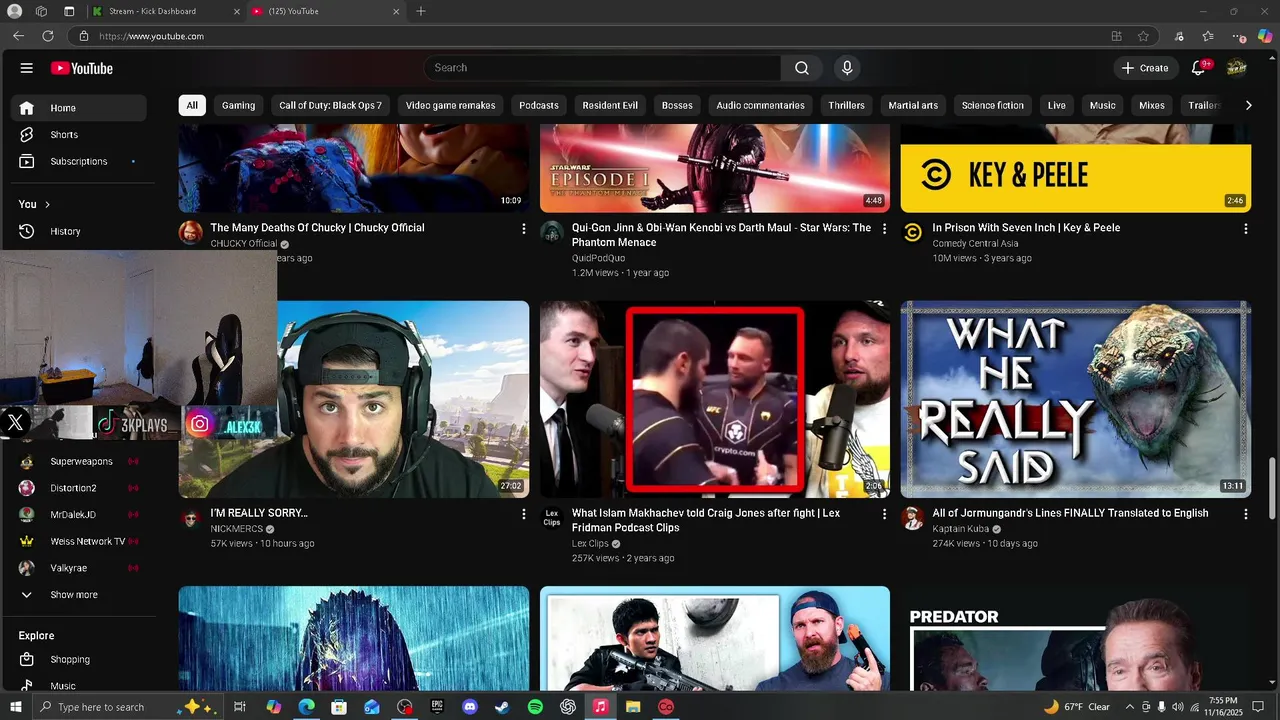
Task: Select the Live filter chip
Action: [x=1057, y=105]
